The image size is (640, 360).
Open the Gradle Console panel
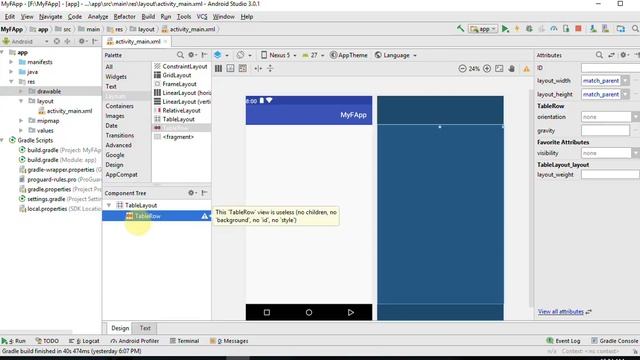pos(614,341)
